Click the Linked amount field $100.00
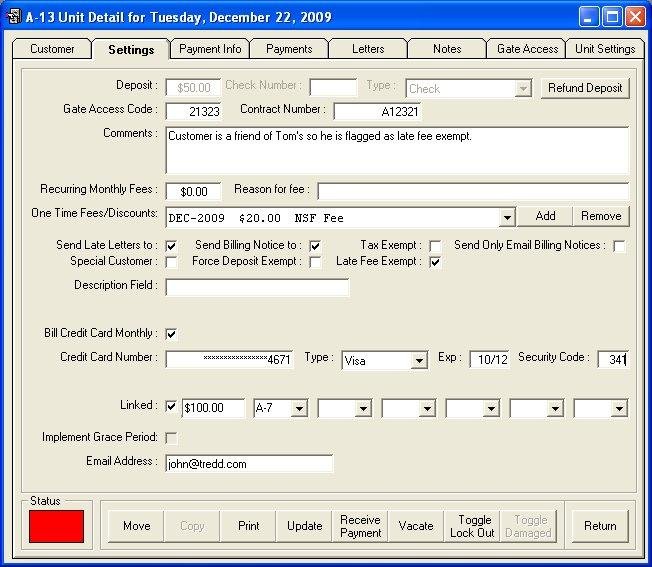The width and height of the screenshot is (652, 567). [214, 408]
